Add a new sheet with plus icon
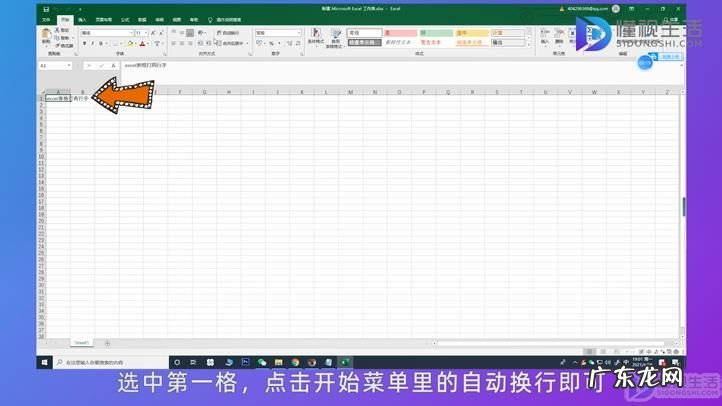 click(107, 343)
